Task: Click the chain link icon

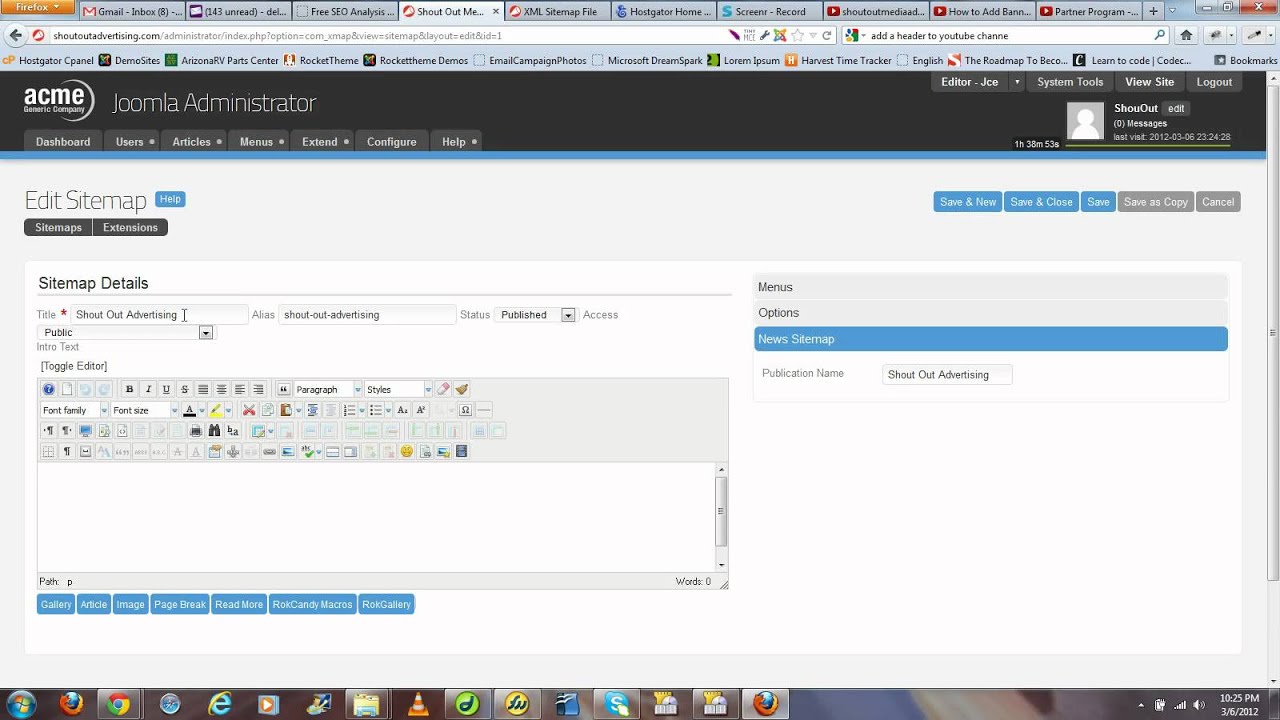Action: tap(269, 451)
